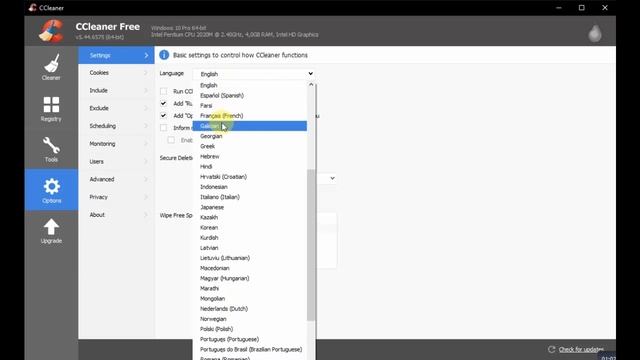Select English in the language list

point(250,85)
